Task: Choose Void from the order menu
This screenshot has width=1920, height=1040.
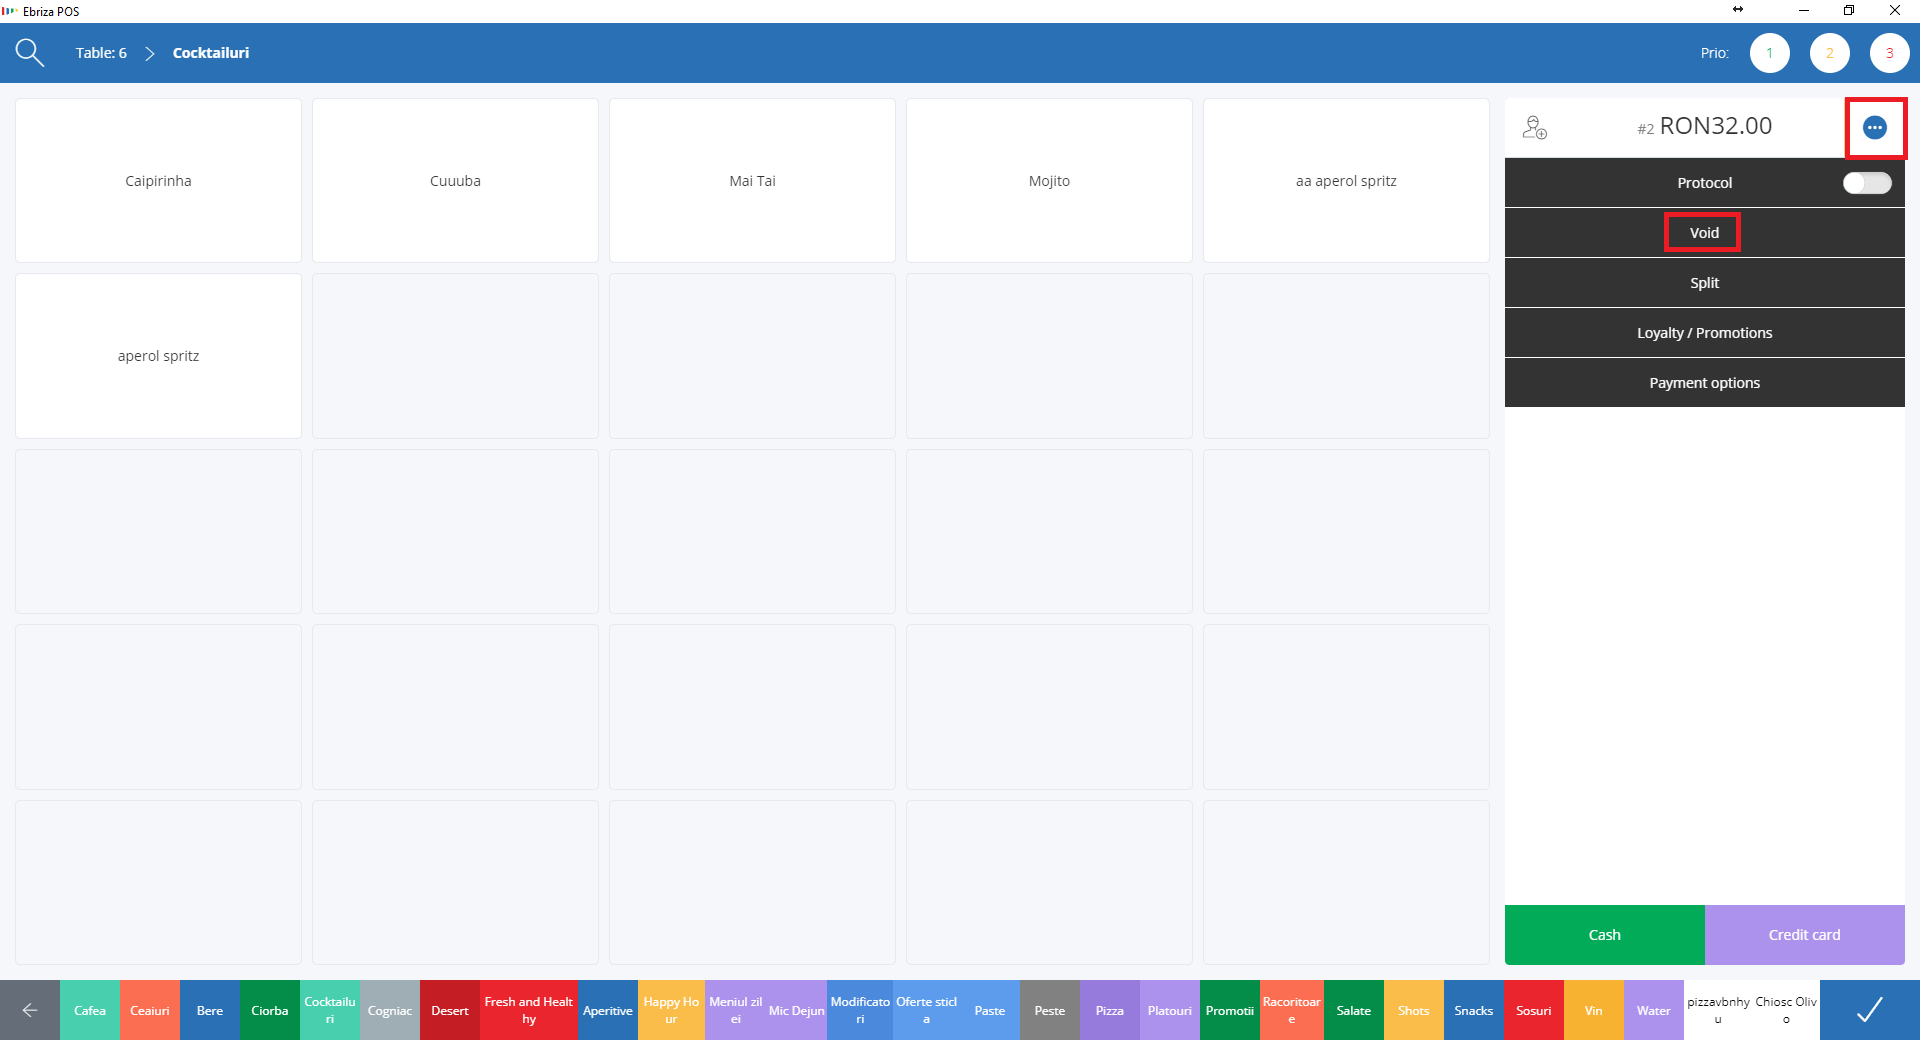Action: coord(1704,233)
